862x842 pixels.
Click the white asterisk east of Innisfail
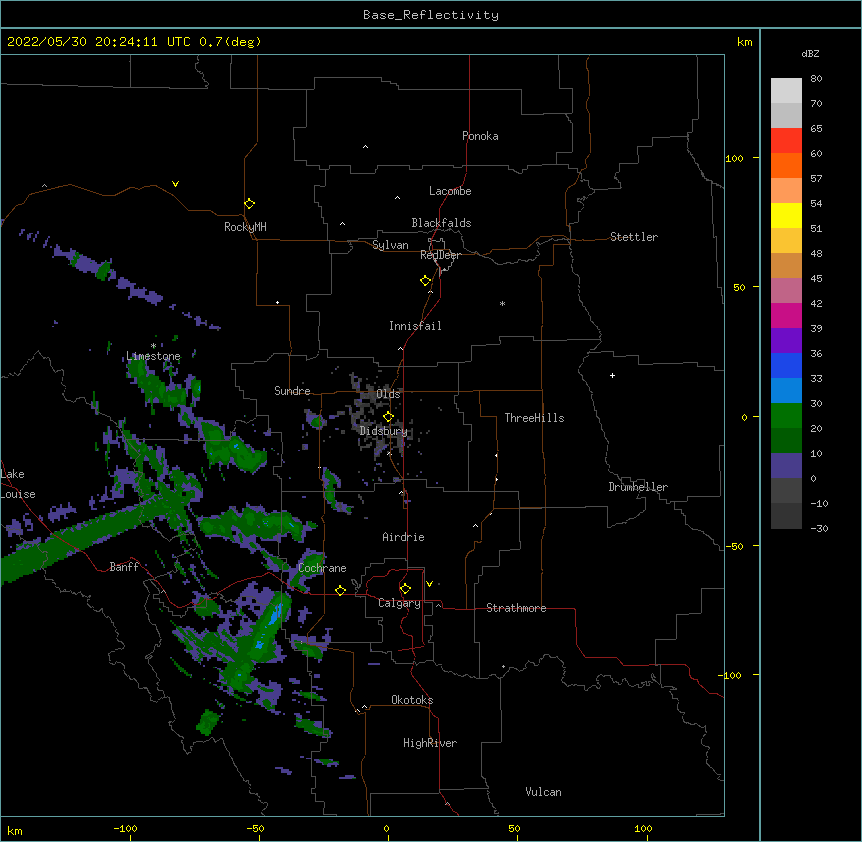click(x=502, y=303)
